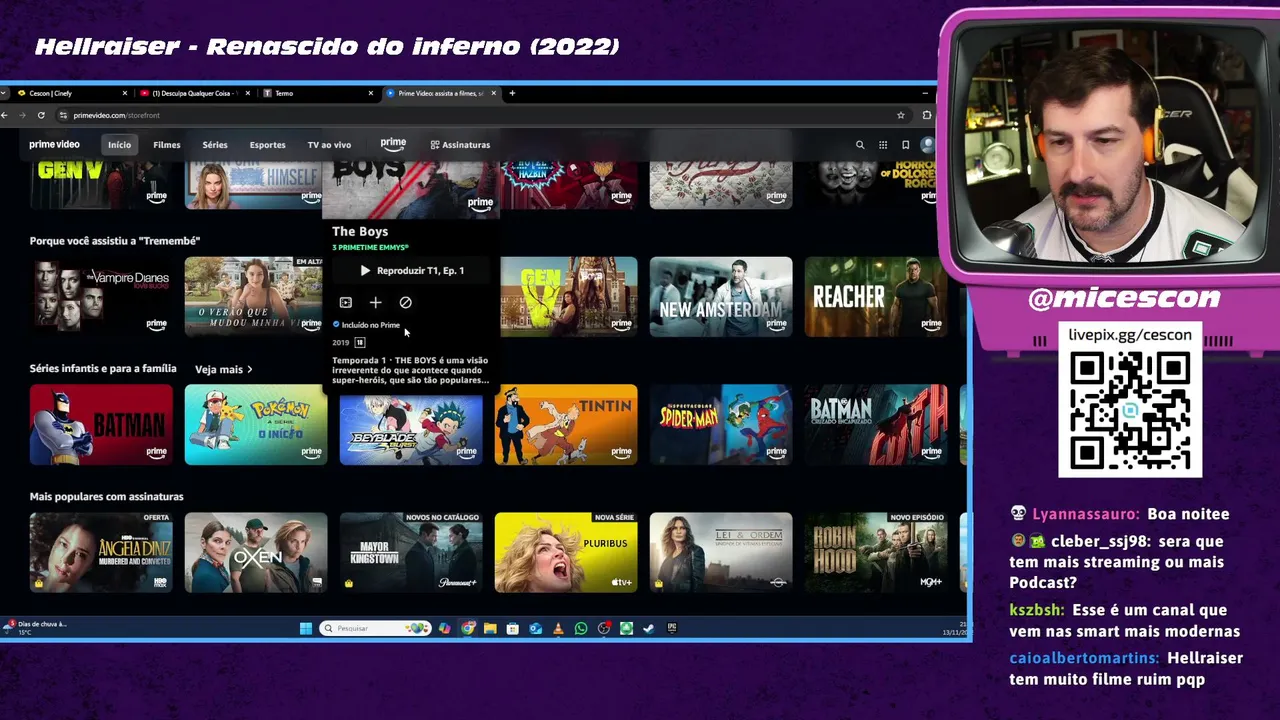Image resolution: width=1280 pixels, height=720 pixels.
Task: Open the Robin Hood thumbnail
Action: pyautogui.click(x=876, y=552)
